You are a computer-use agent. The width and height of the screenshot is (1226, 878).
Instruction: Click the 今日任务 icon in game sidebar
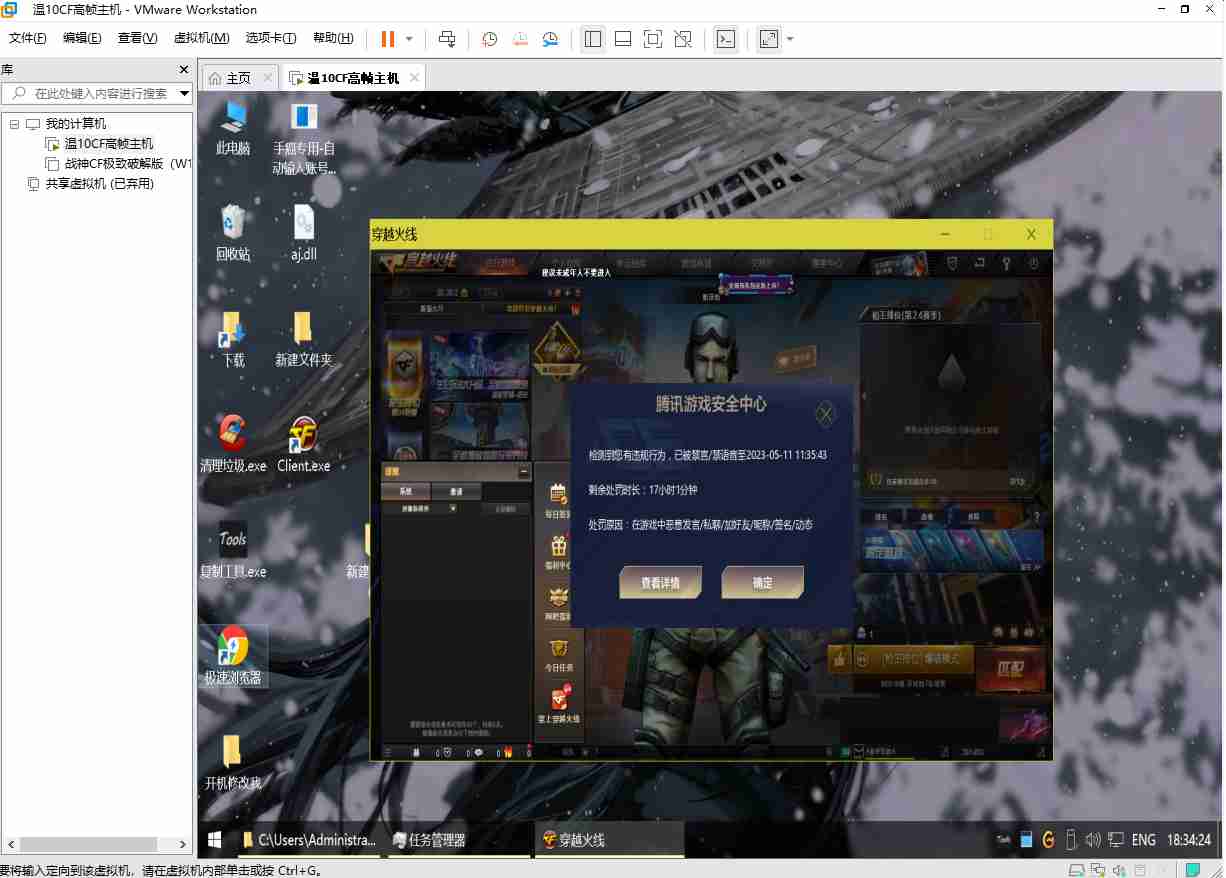[x=561, y=654]
